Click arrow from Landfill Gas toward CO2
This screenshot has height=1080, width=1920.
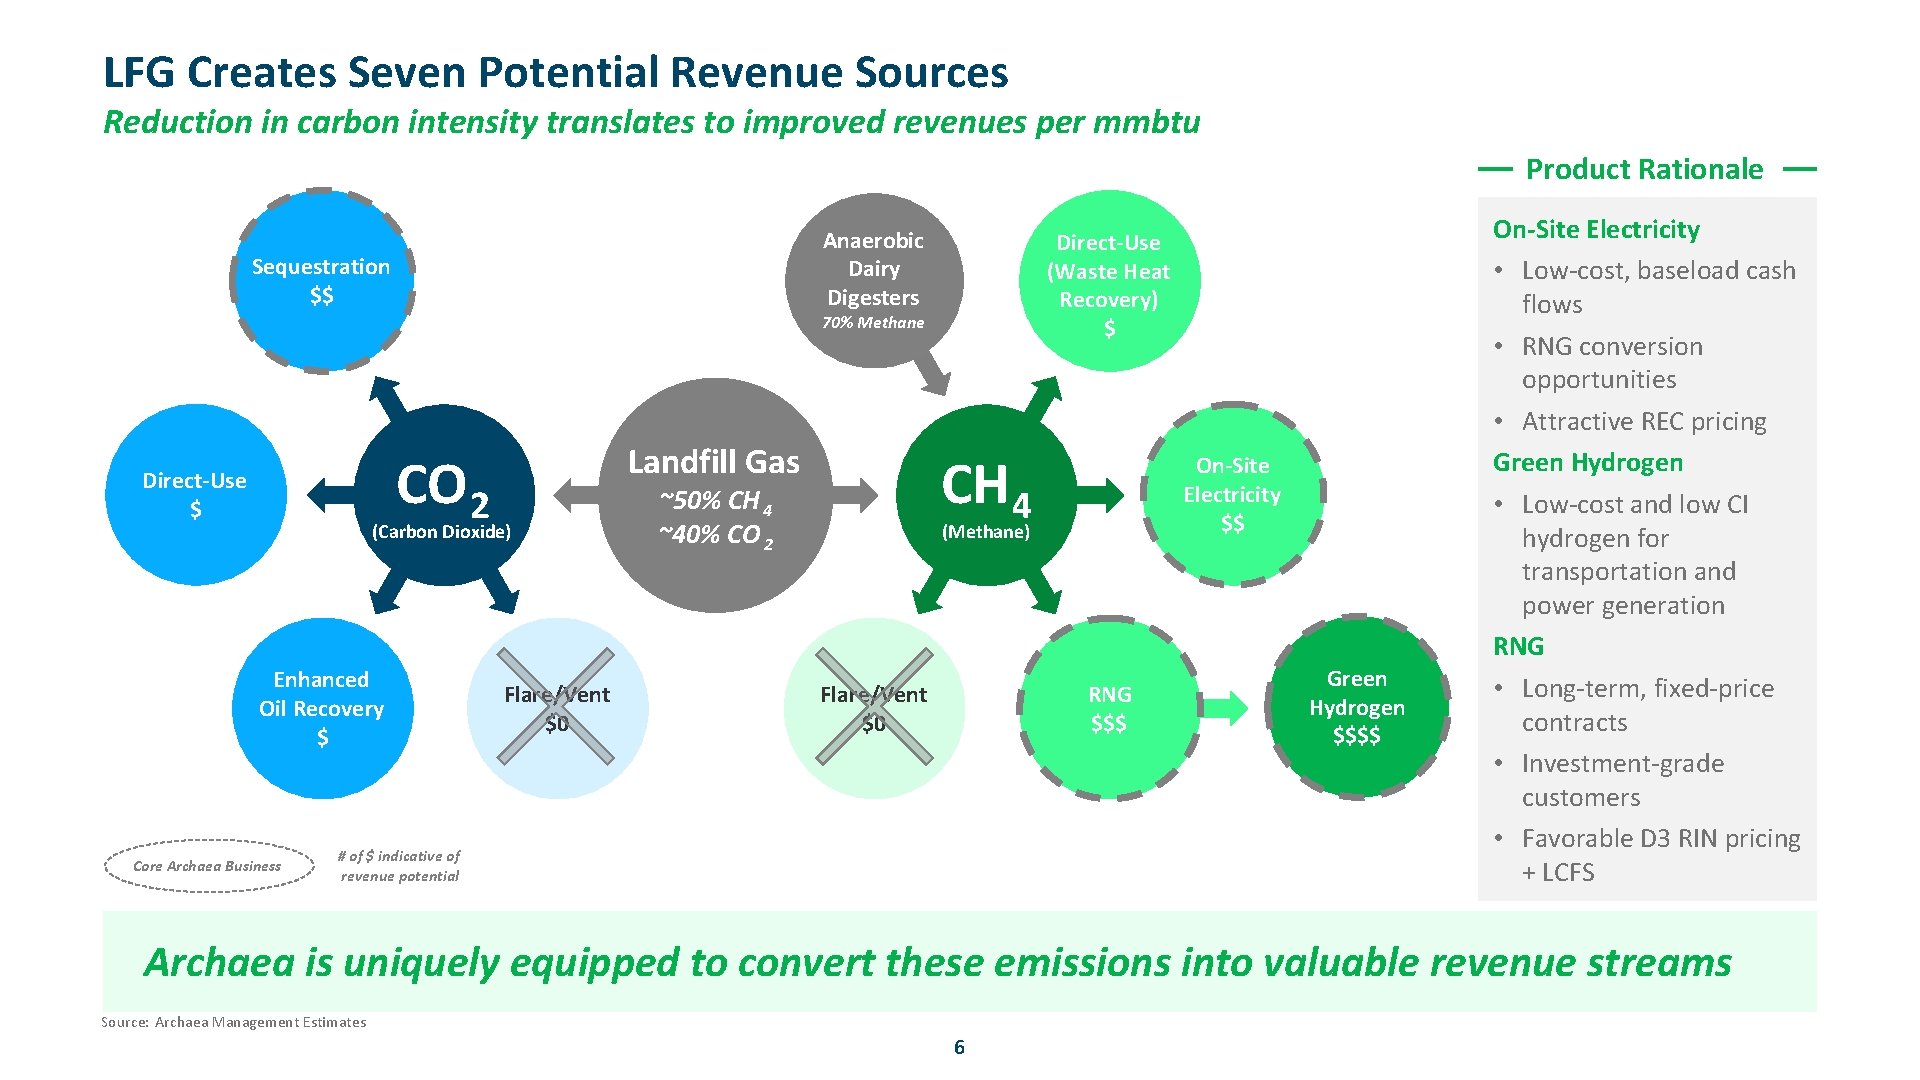pyautogui.click(x=577, y=494)
